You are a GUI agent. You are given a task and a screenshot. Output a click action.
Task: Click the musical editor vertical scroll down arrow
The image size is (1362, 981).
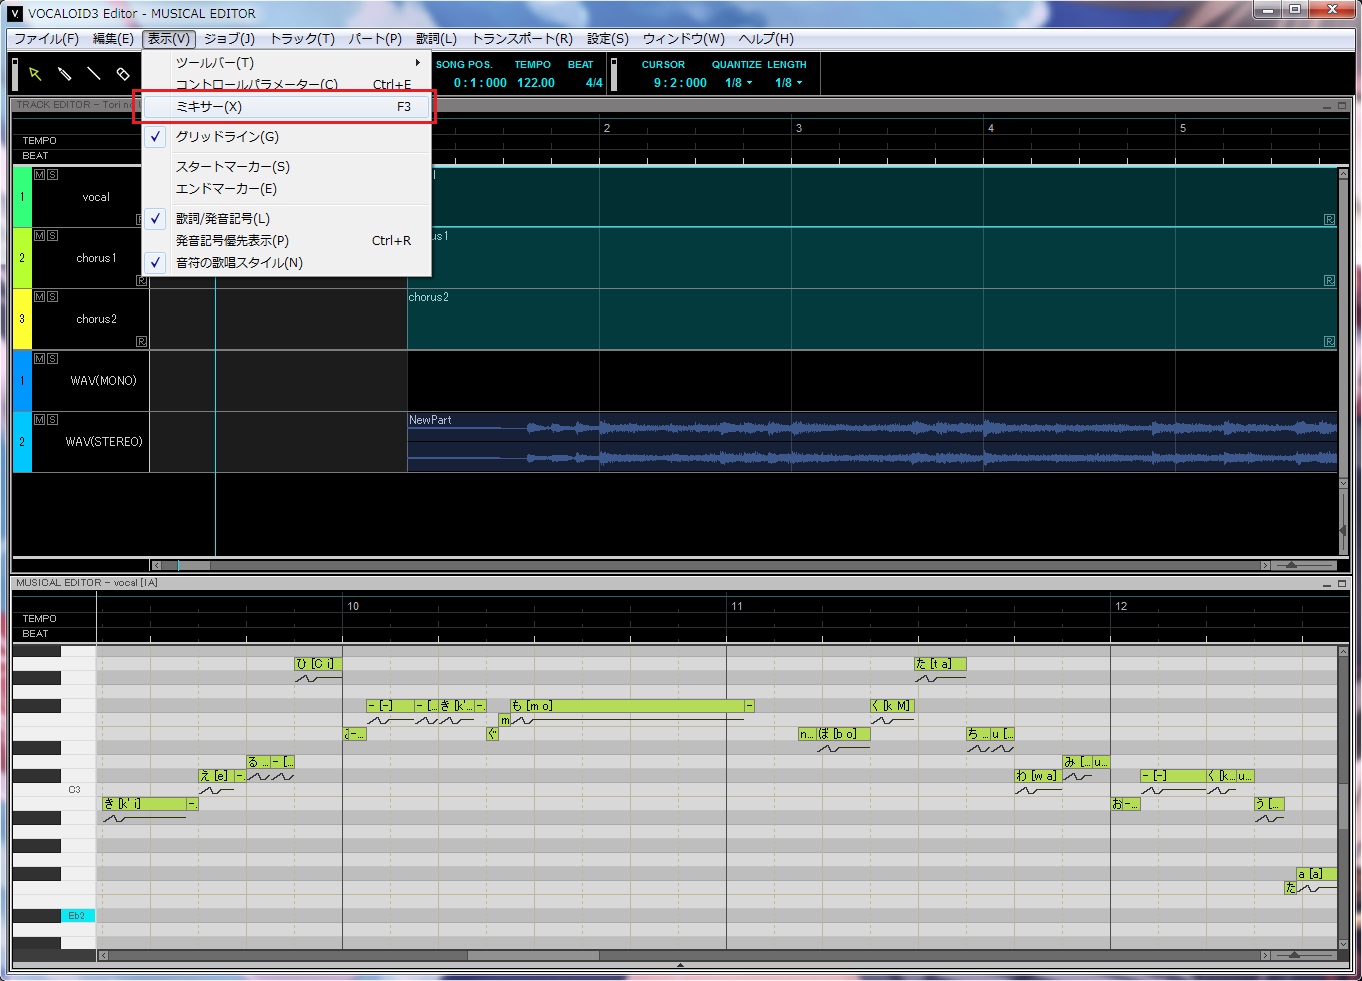click(1343, 942)
